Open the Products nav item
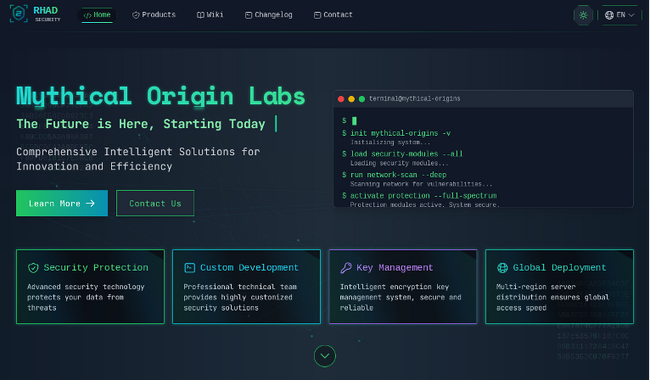 [154, 15]
